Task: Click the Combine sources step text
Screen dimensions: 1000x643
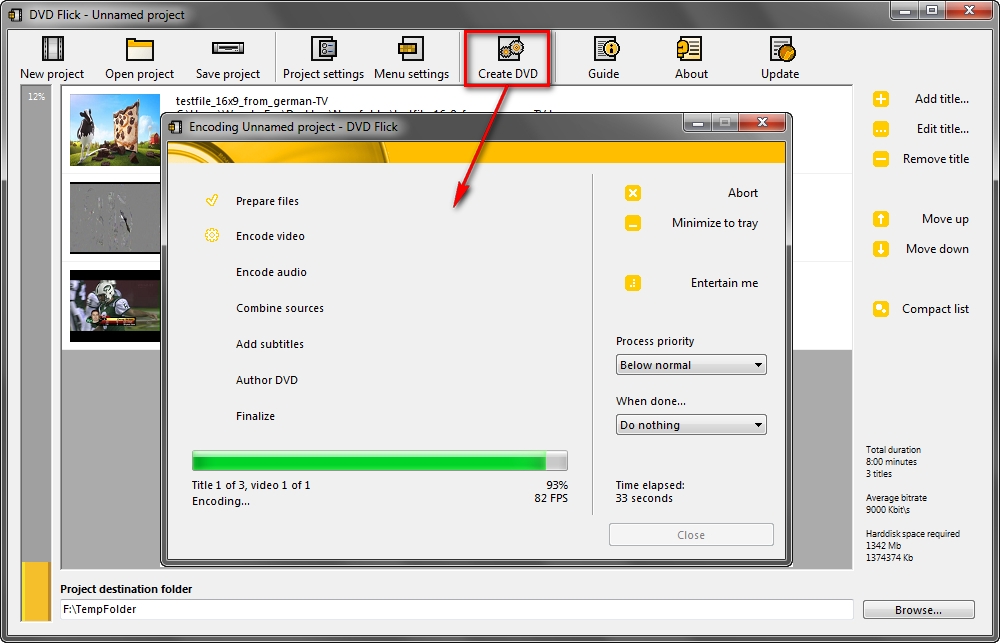Action: (280, 308)
